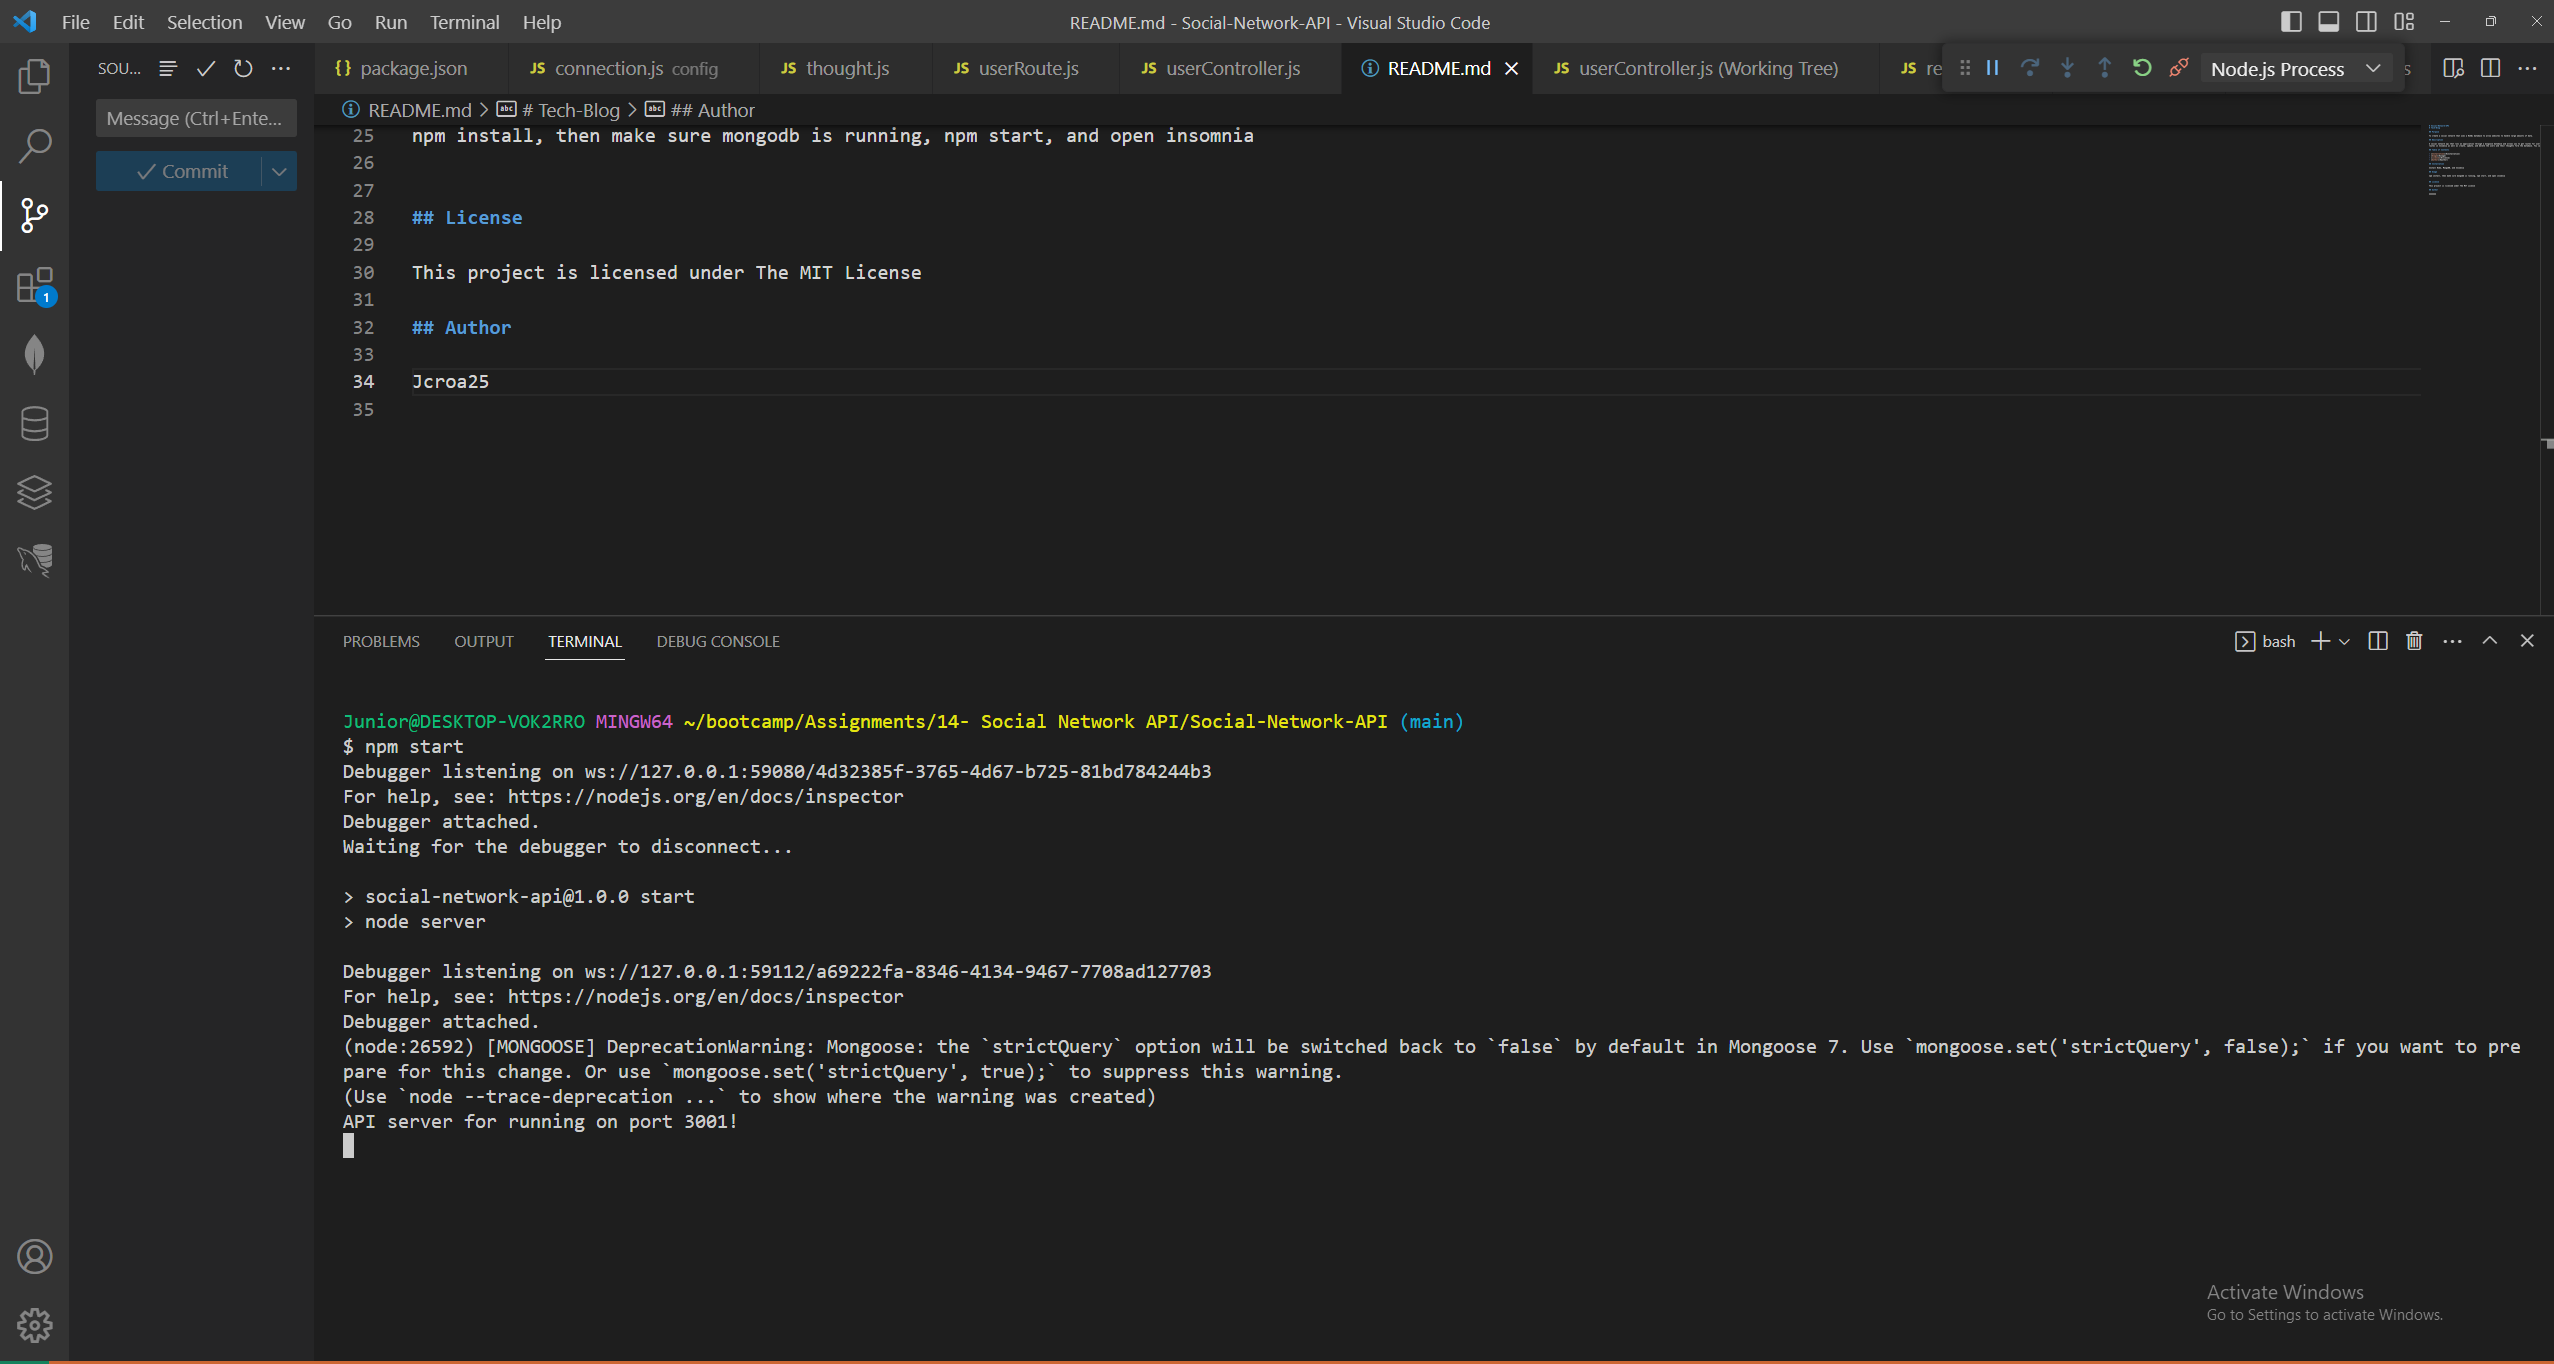Pause the debugger in debug toolbar
This screenshot has width=2554, height=1364.
coord(1992,68)
